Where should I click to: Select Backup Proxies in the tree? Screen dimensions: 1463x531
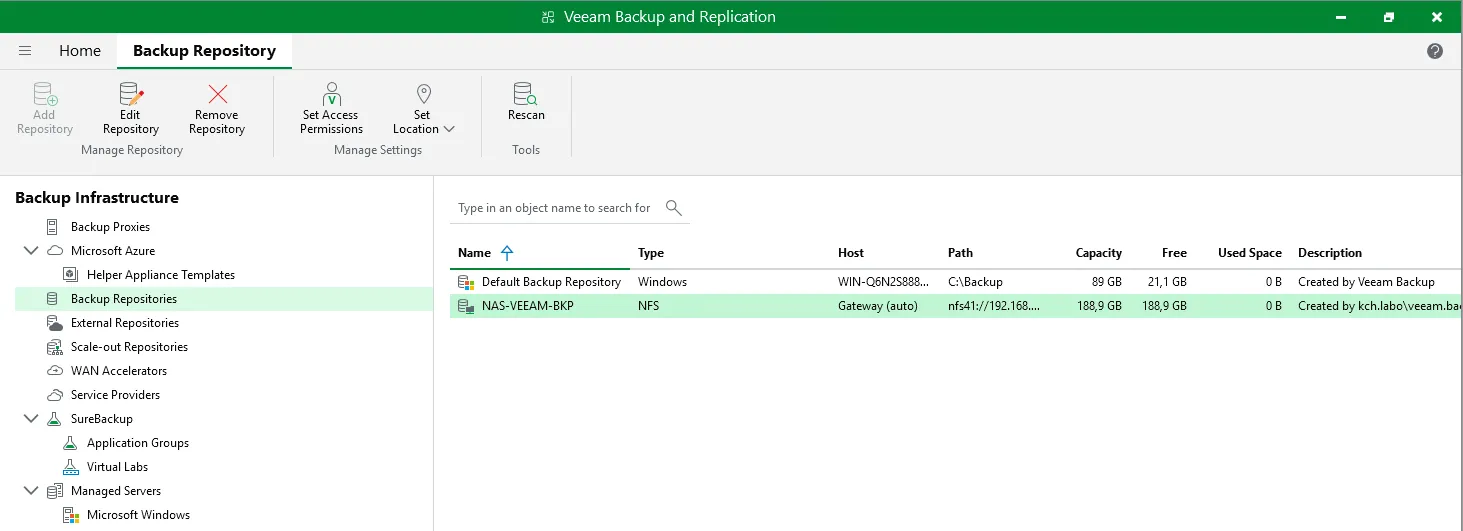110,227
